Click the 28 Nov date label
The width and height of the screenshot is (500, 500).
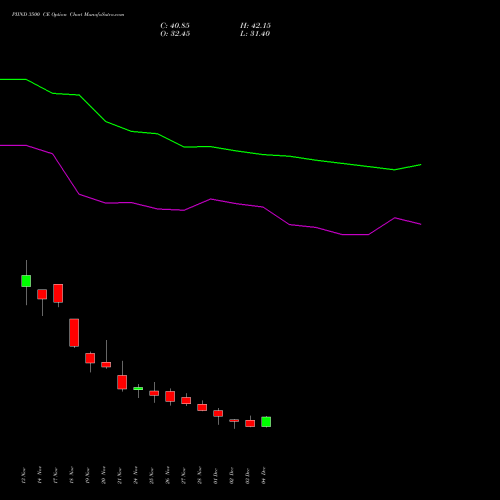click(x=200, y=475)
